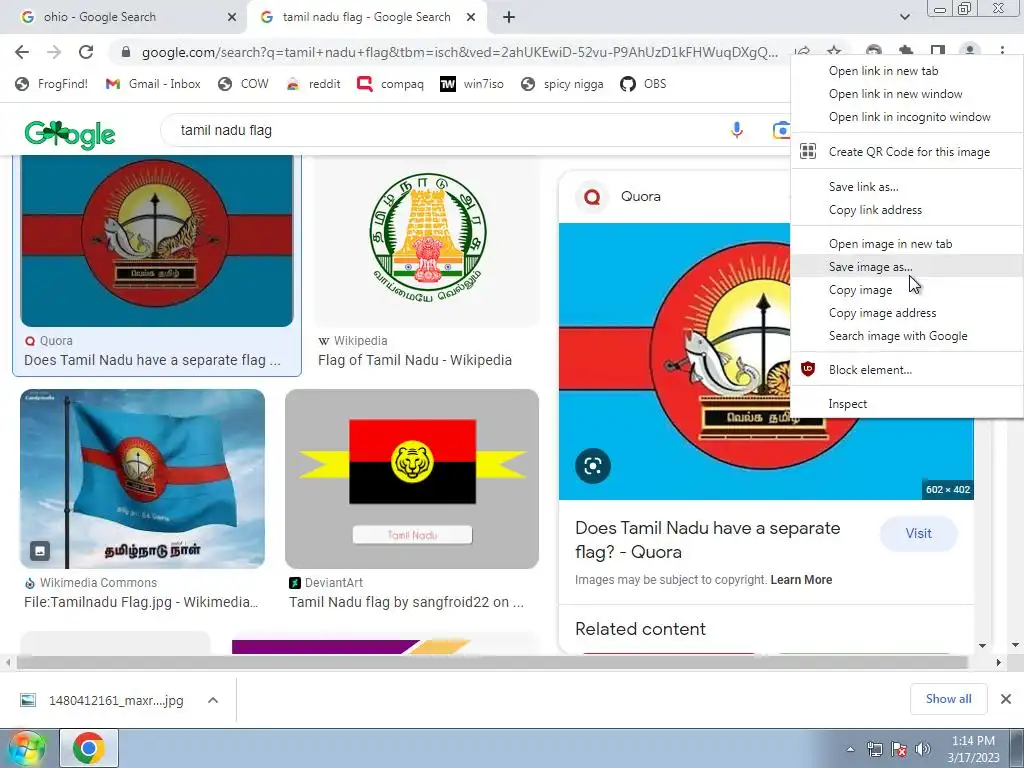Viewport: 1024px width, 768px height.
Task: Open the win7iso bookmark
Action: point(472,84)
